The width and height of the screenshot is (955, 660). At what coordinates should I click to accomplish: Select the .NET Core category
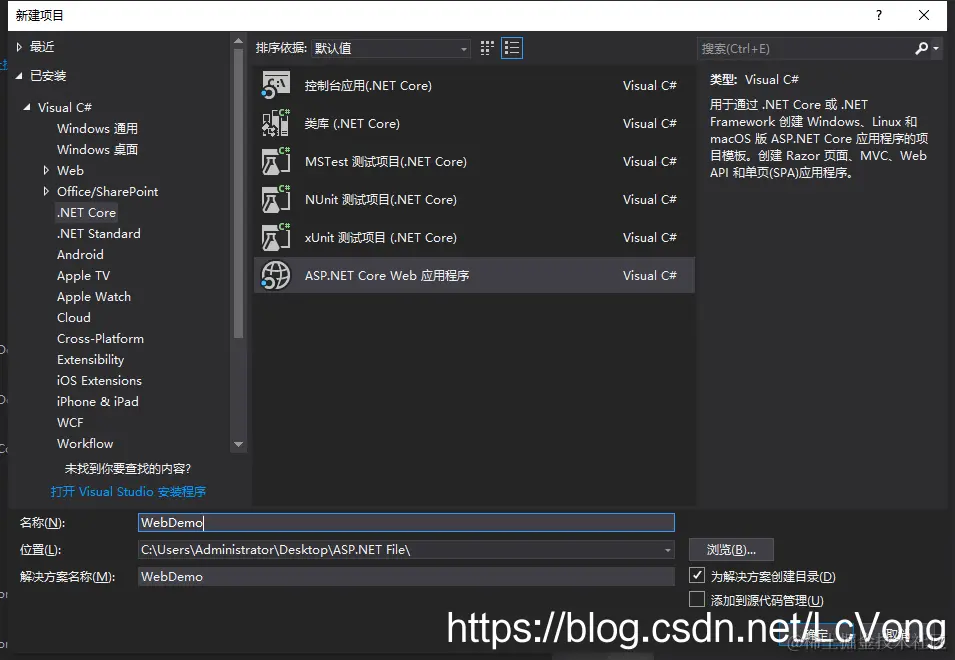[86, 212]
